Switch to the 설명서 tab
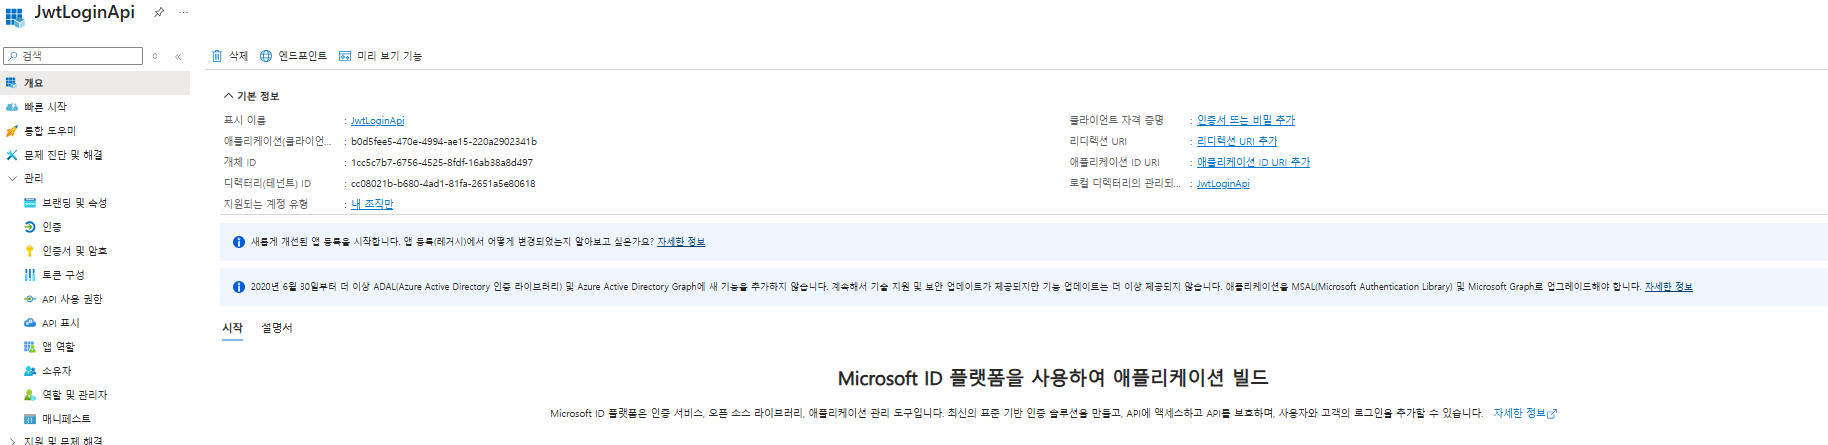1828x445 pixels. click(277, 328)
